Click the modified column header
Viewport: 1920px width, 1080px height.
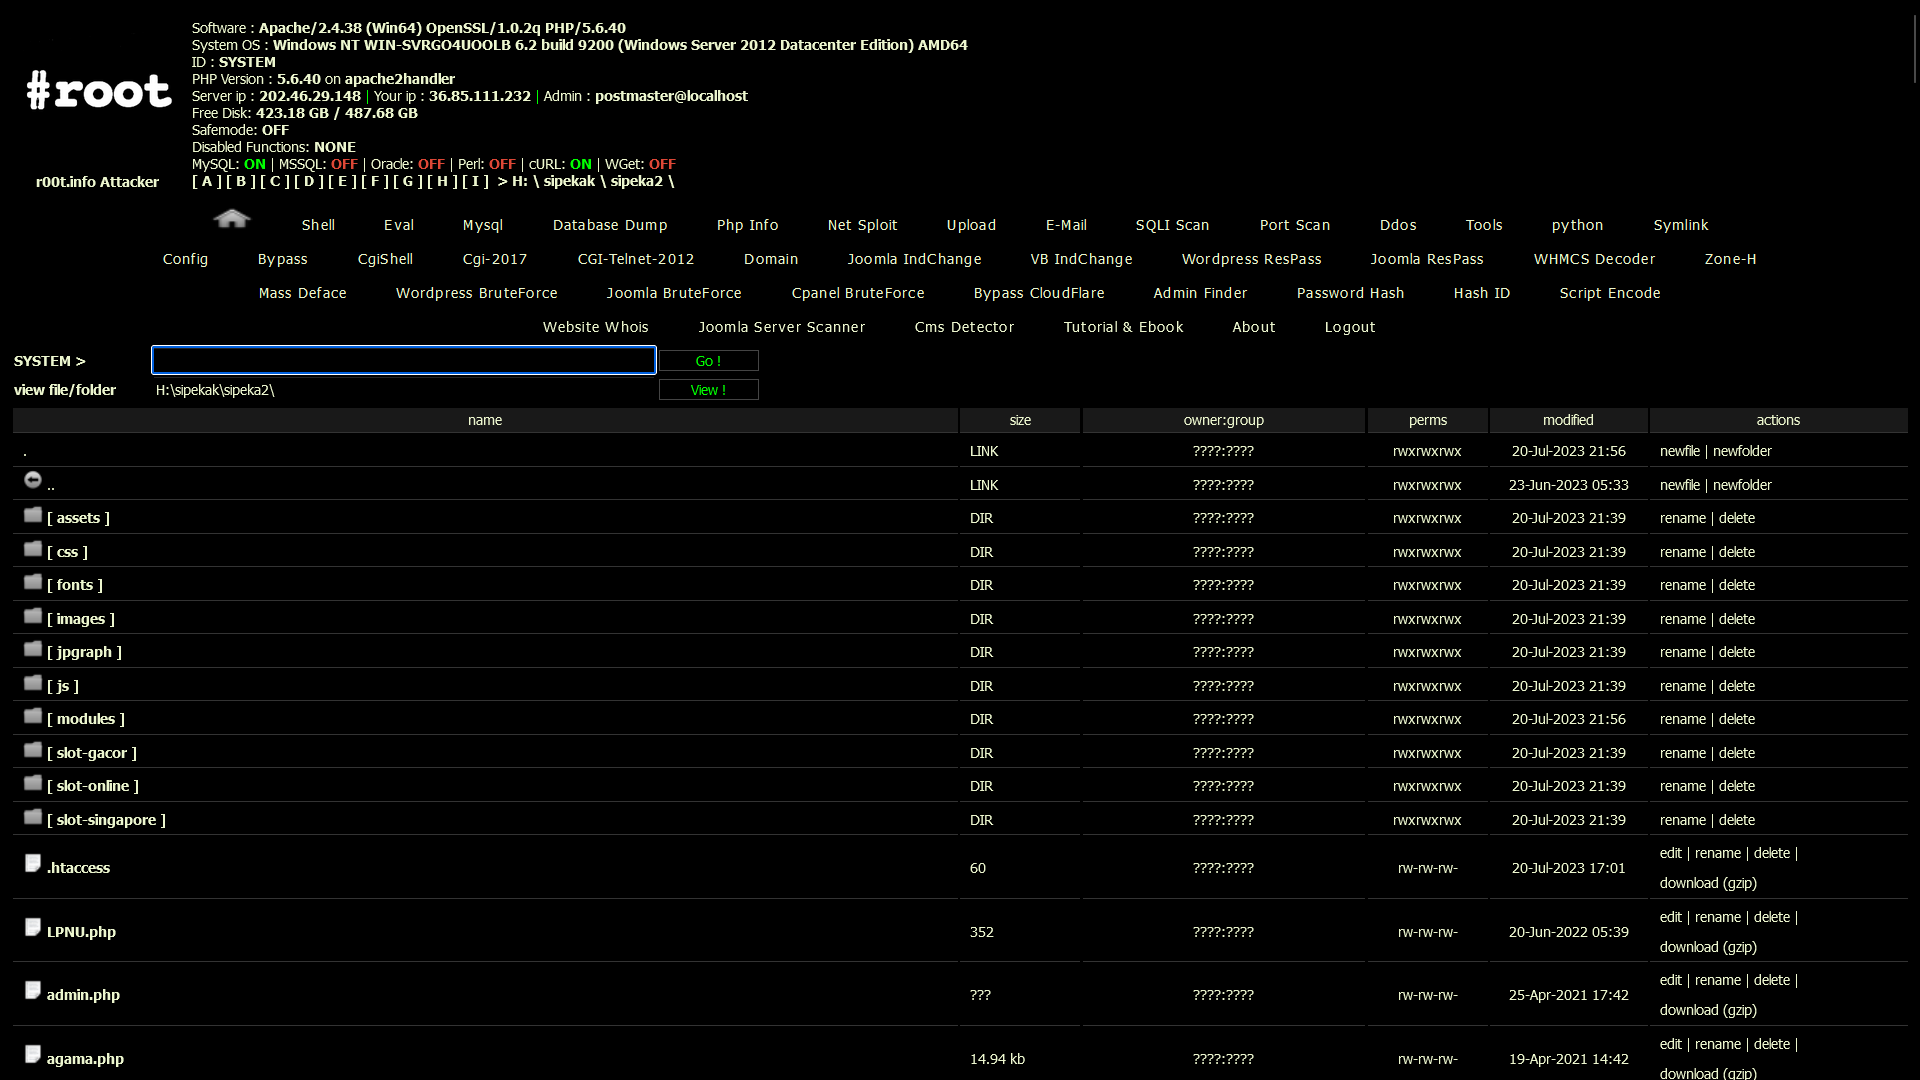(1568, 420)
